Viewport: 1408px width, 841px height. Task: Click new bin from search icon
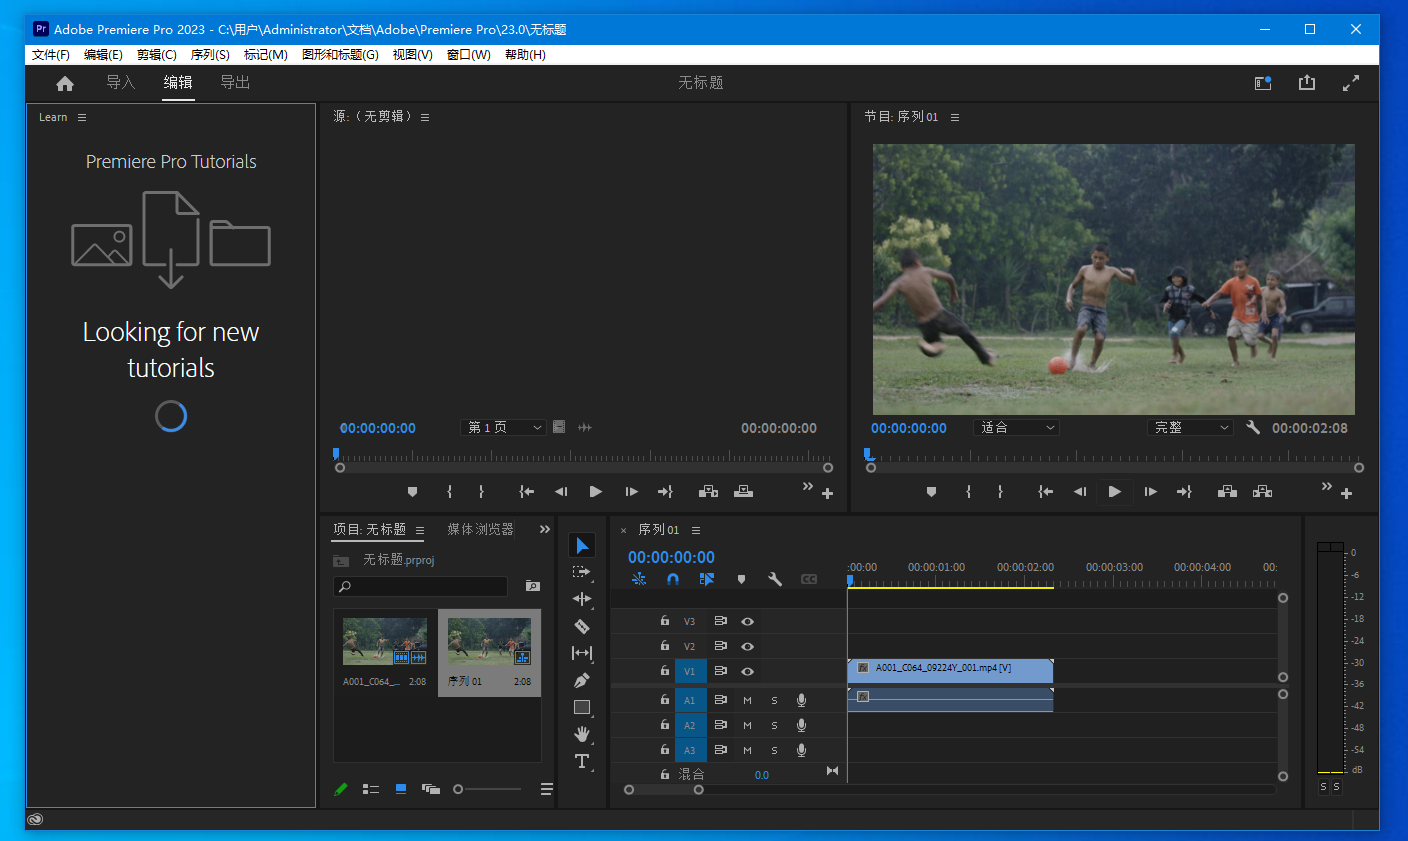point(533,586)
